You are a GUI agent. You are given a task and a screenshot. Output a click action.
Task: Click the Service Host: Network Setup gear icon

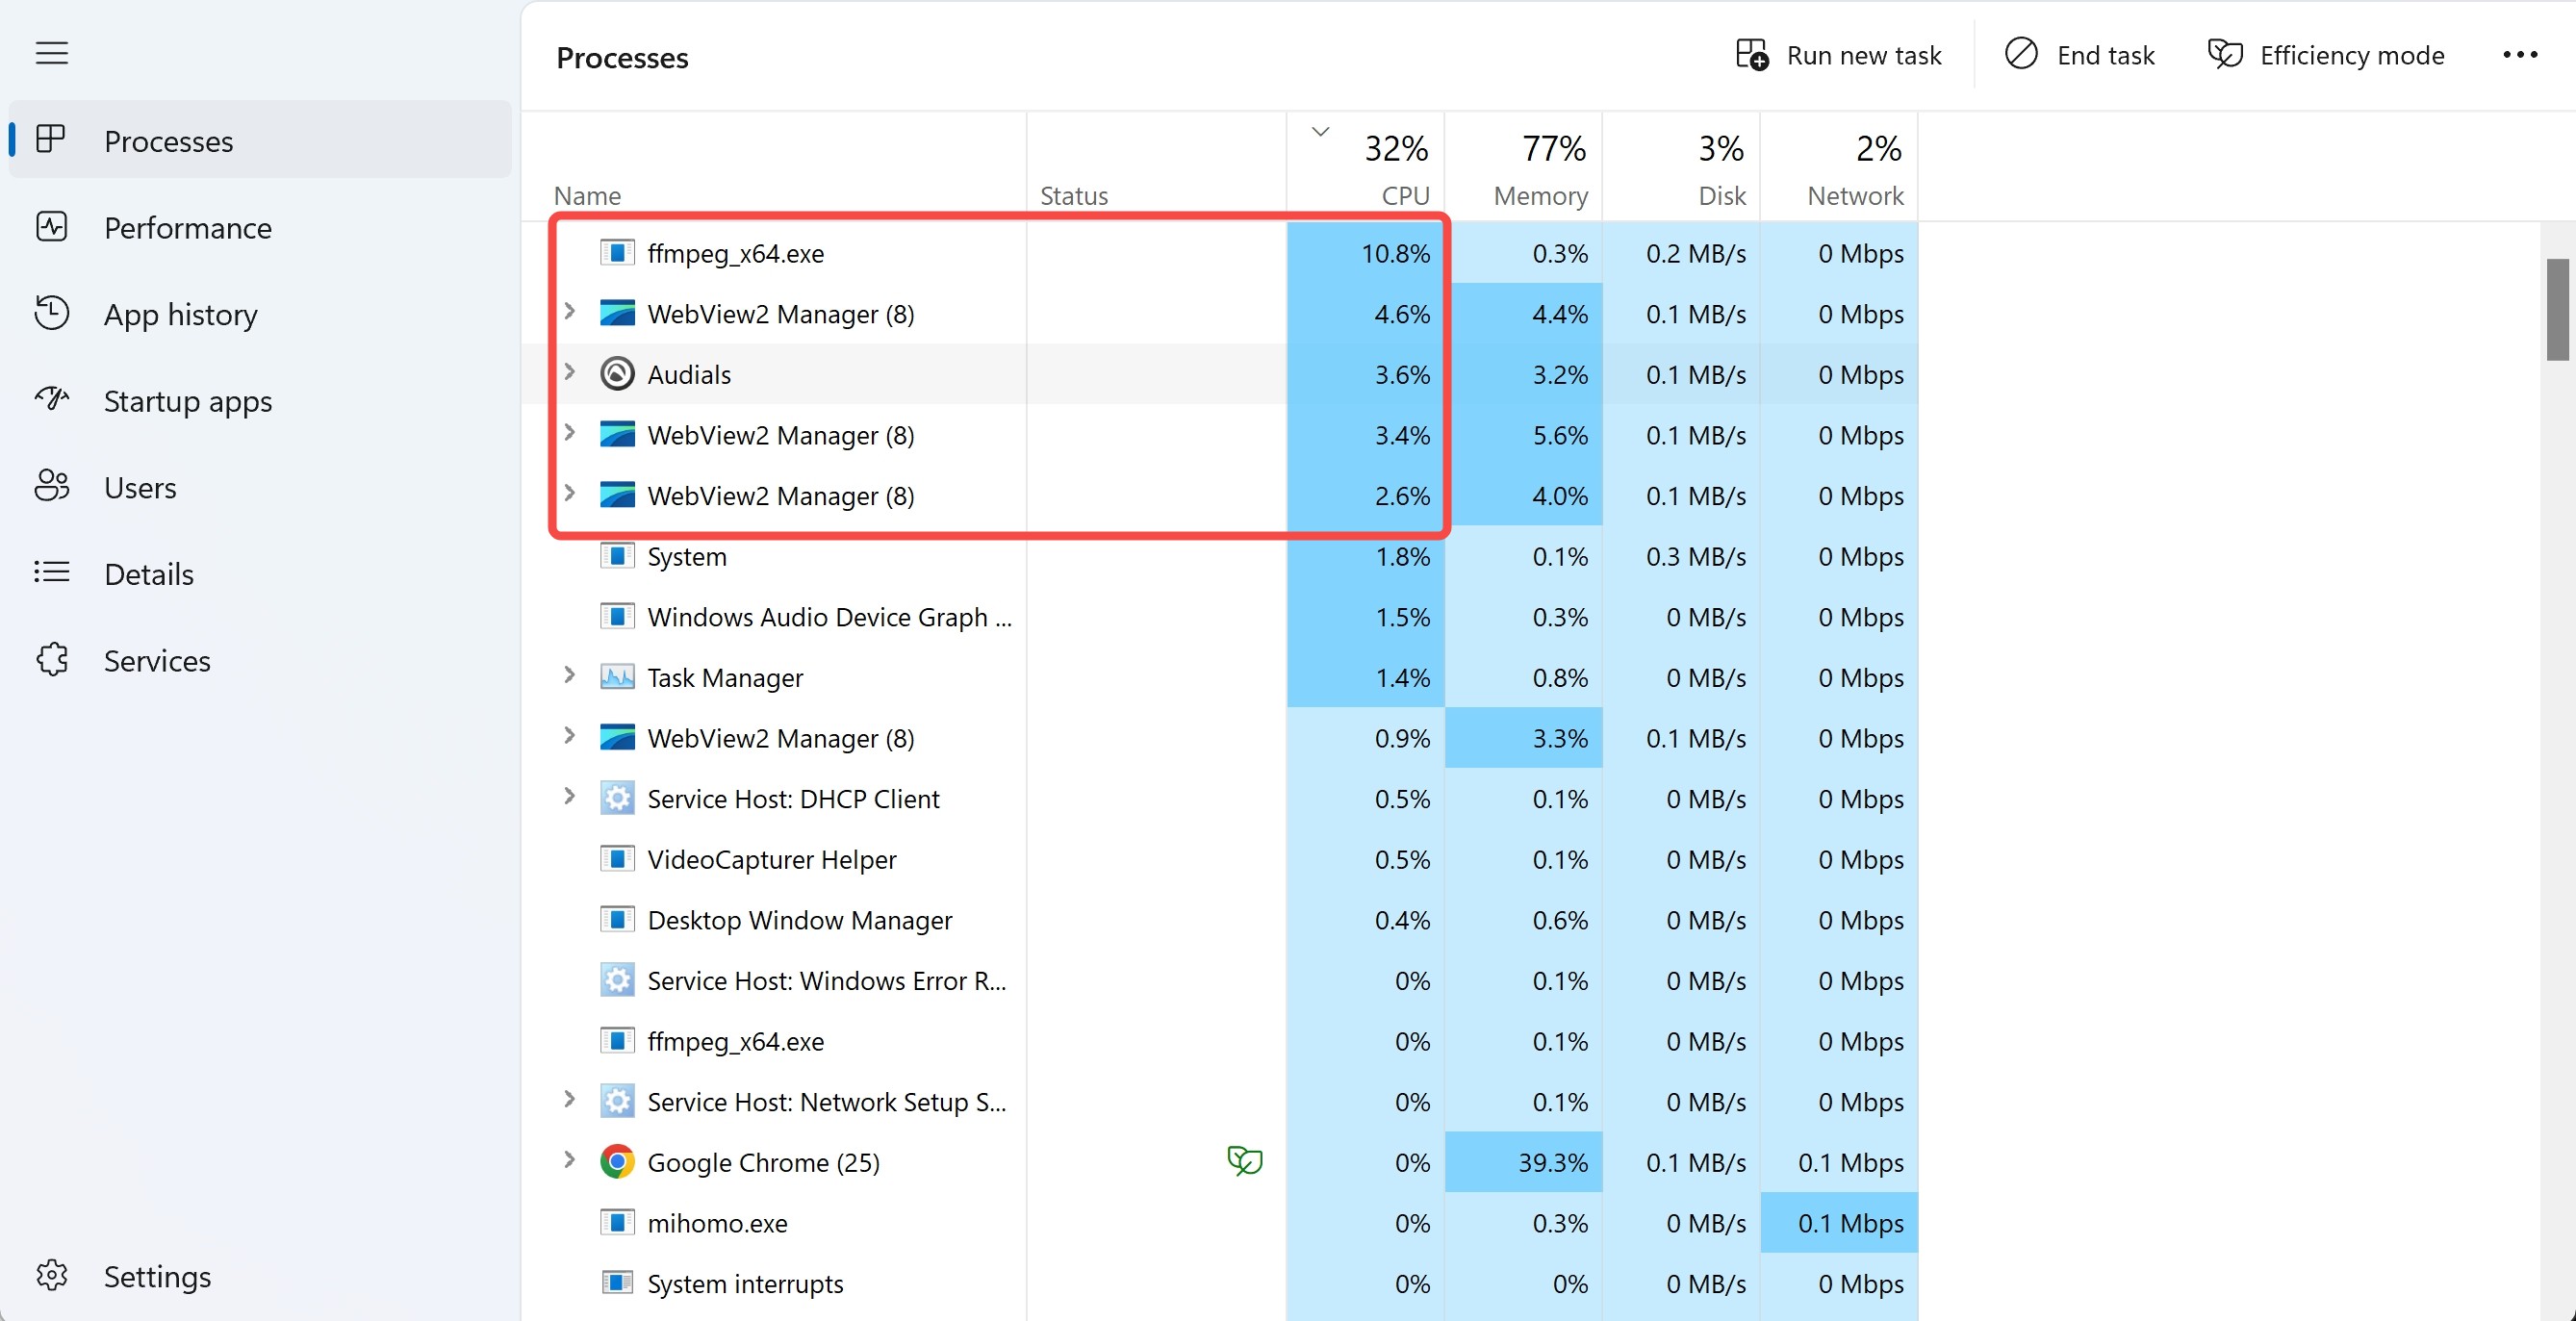click(617, 1101)
